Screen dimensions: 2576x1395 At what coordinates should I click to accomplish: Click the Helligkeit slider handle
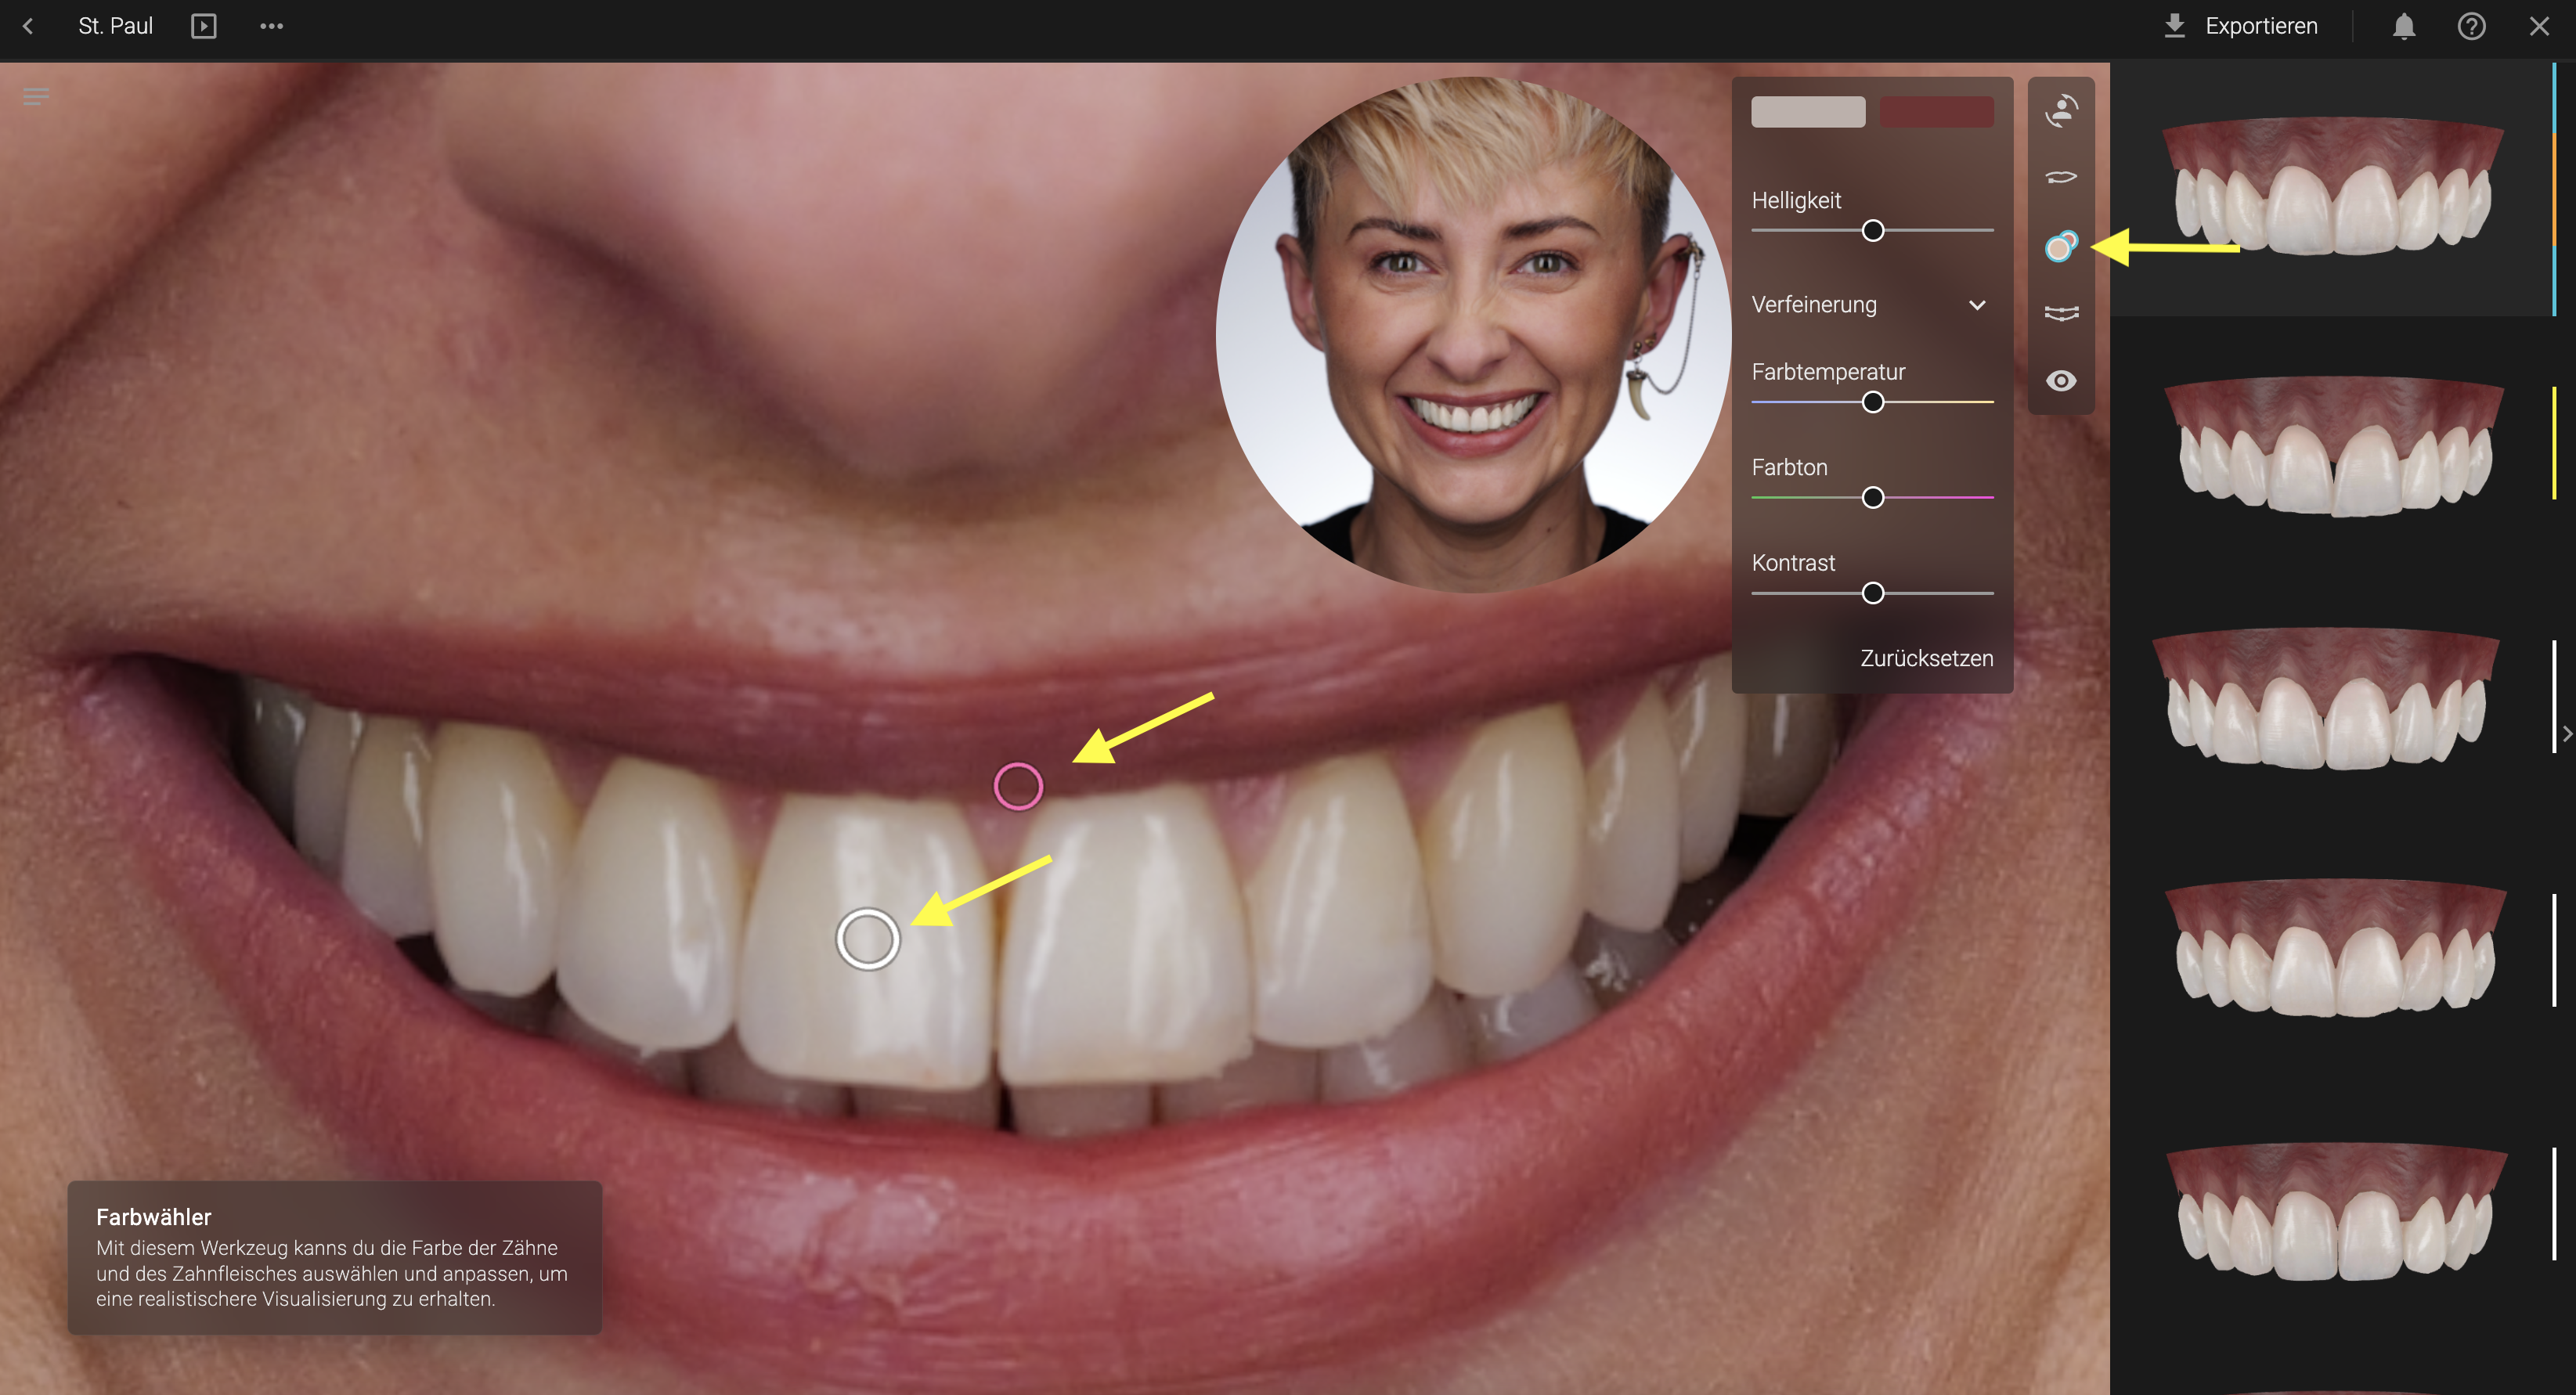[x=1873, y=231]
